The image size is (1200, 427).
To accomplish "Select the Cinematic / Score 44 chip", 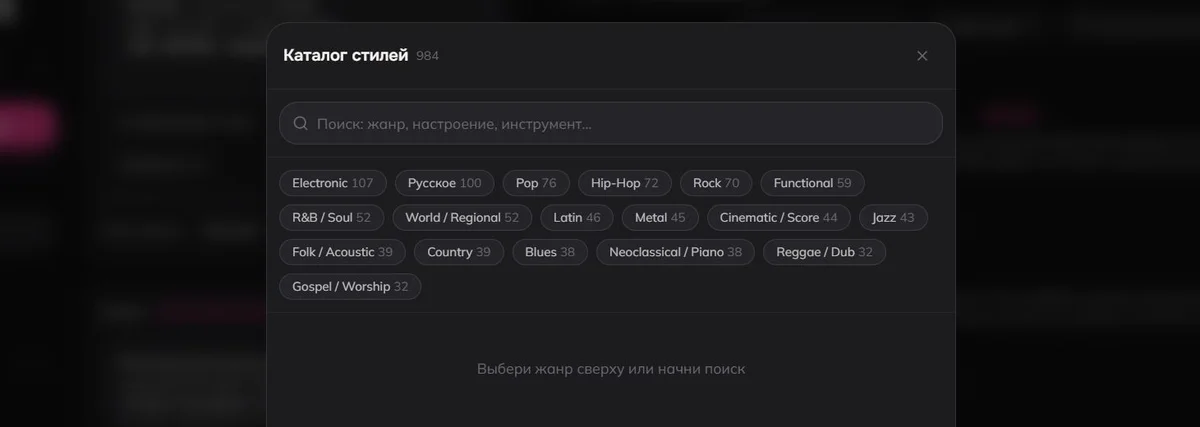I will pyautogui.click(x=779, y=218).
